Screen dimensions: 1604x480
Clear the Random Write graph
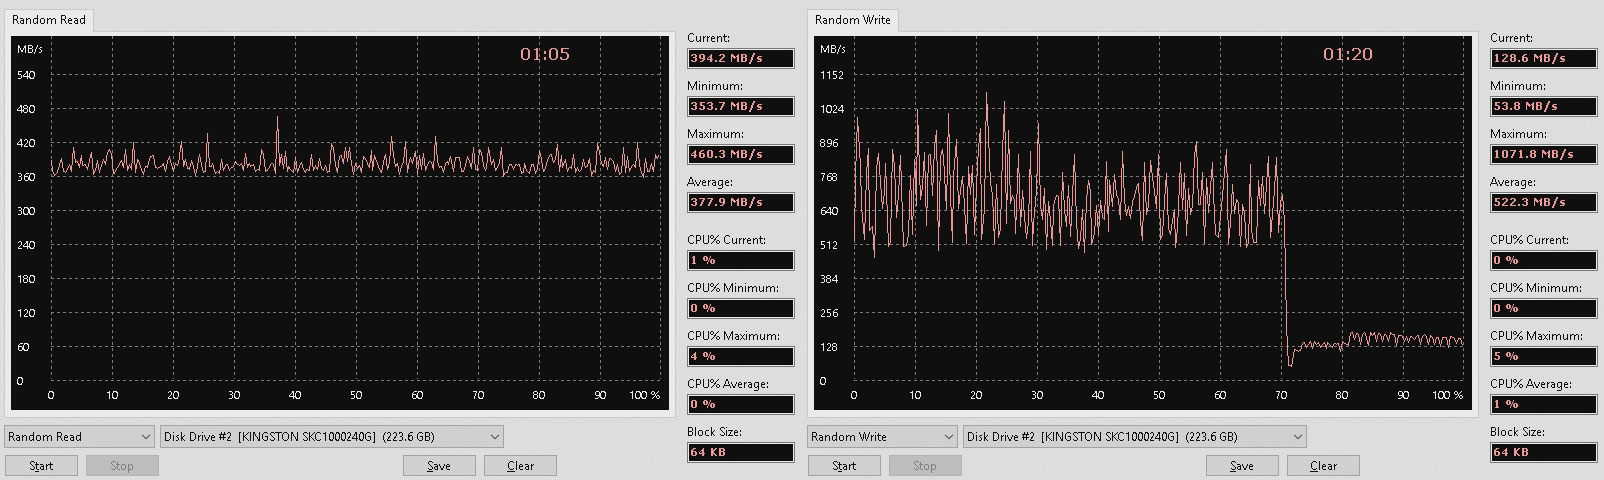(x=1323, y=466)
